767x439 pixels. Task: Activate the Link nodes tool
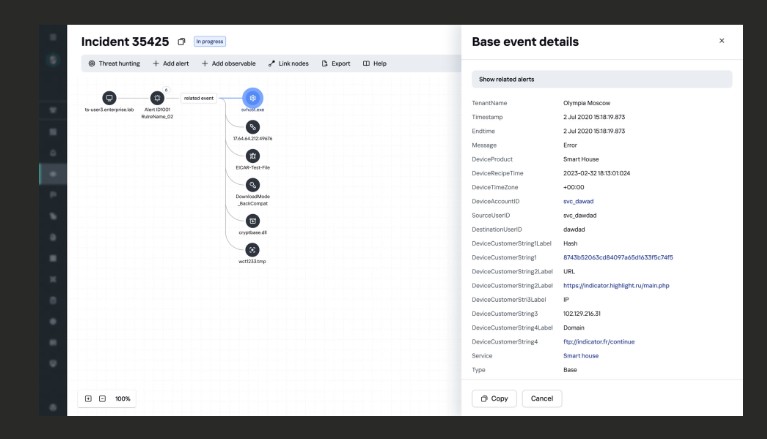[289, 63]
